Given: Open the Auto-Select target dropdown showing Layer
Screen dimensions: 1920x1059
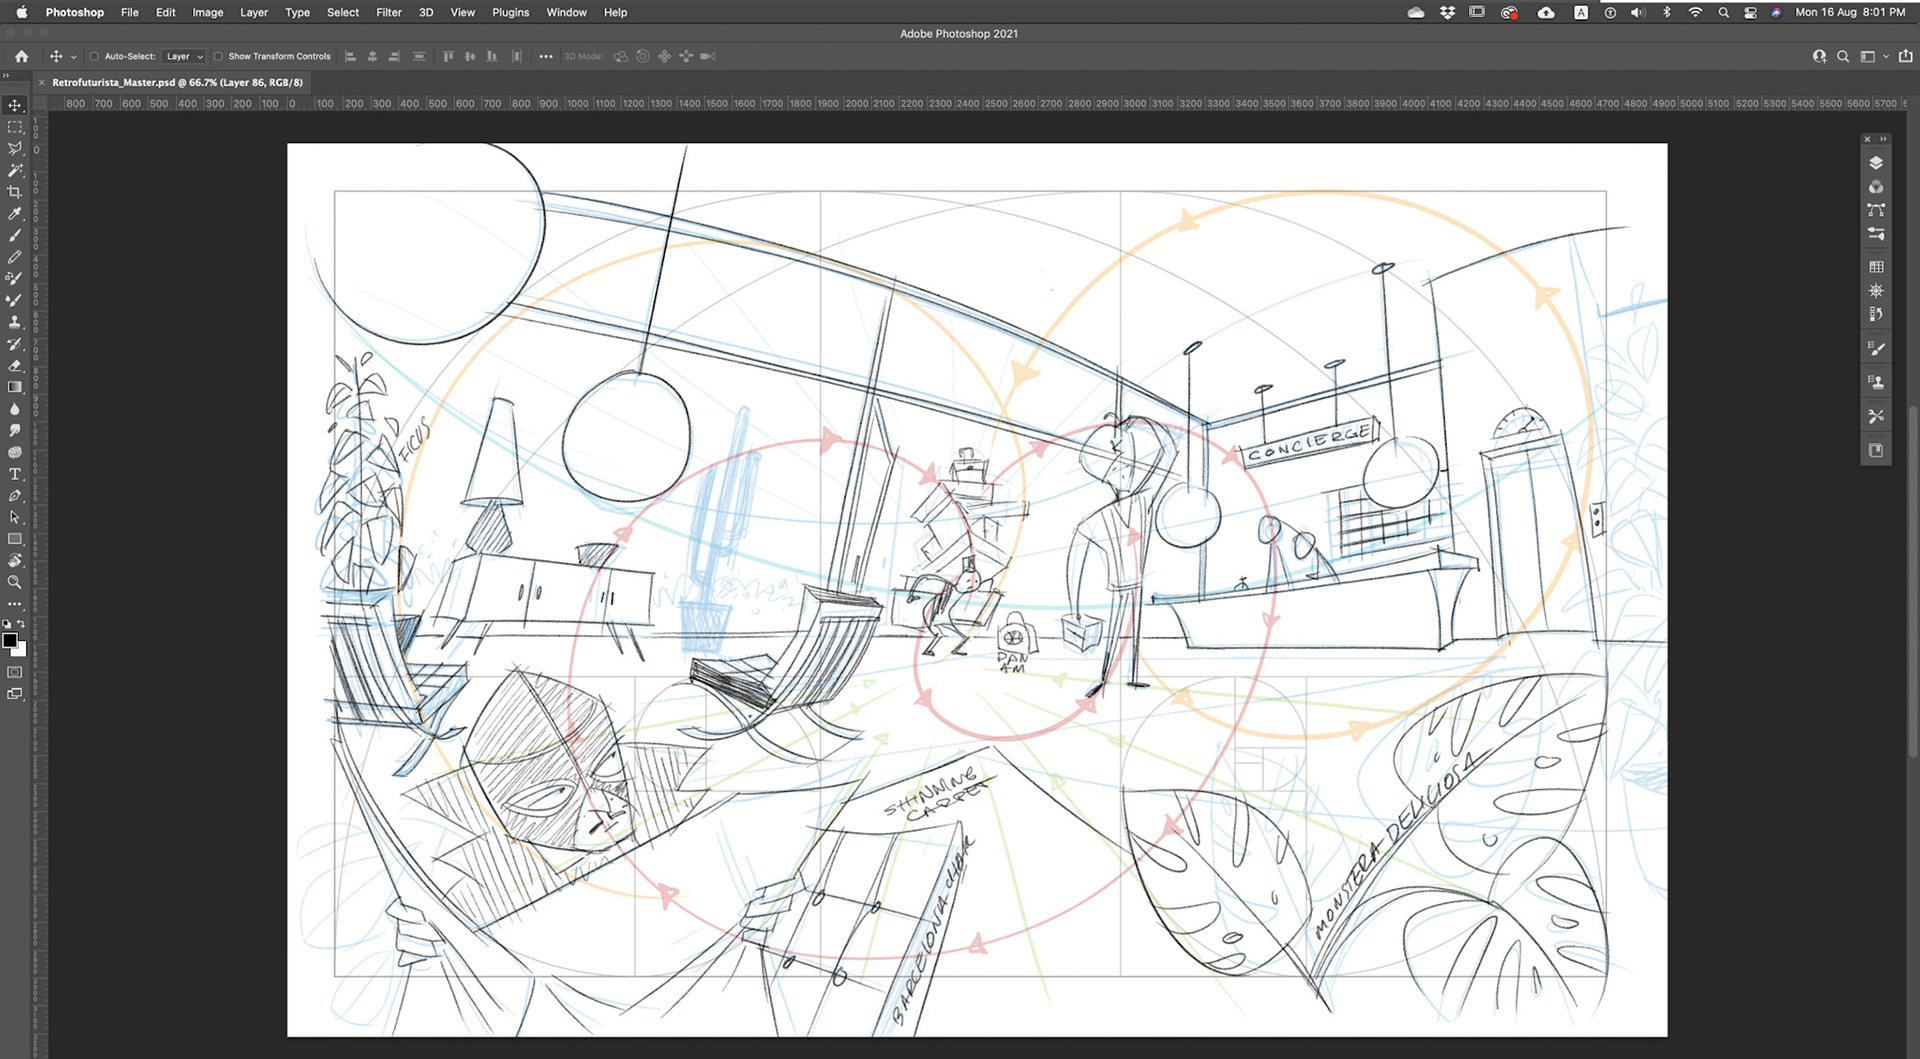Looking at the screenshot, I should tap(183, 56).
